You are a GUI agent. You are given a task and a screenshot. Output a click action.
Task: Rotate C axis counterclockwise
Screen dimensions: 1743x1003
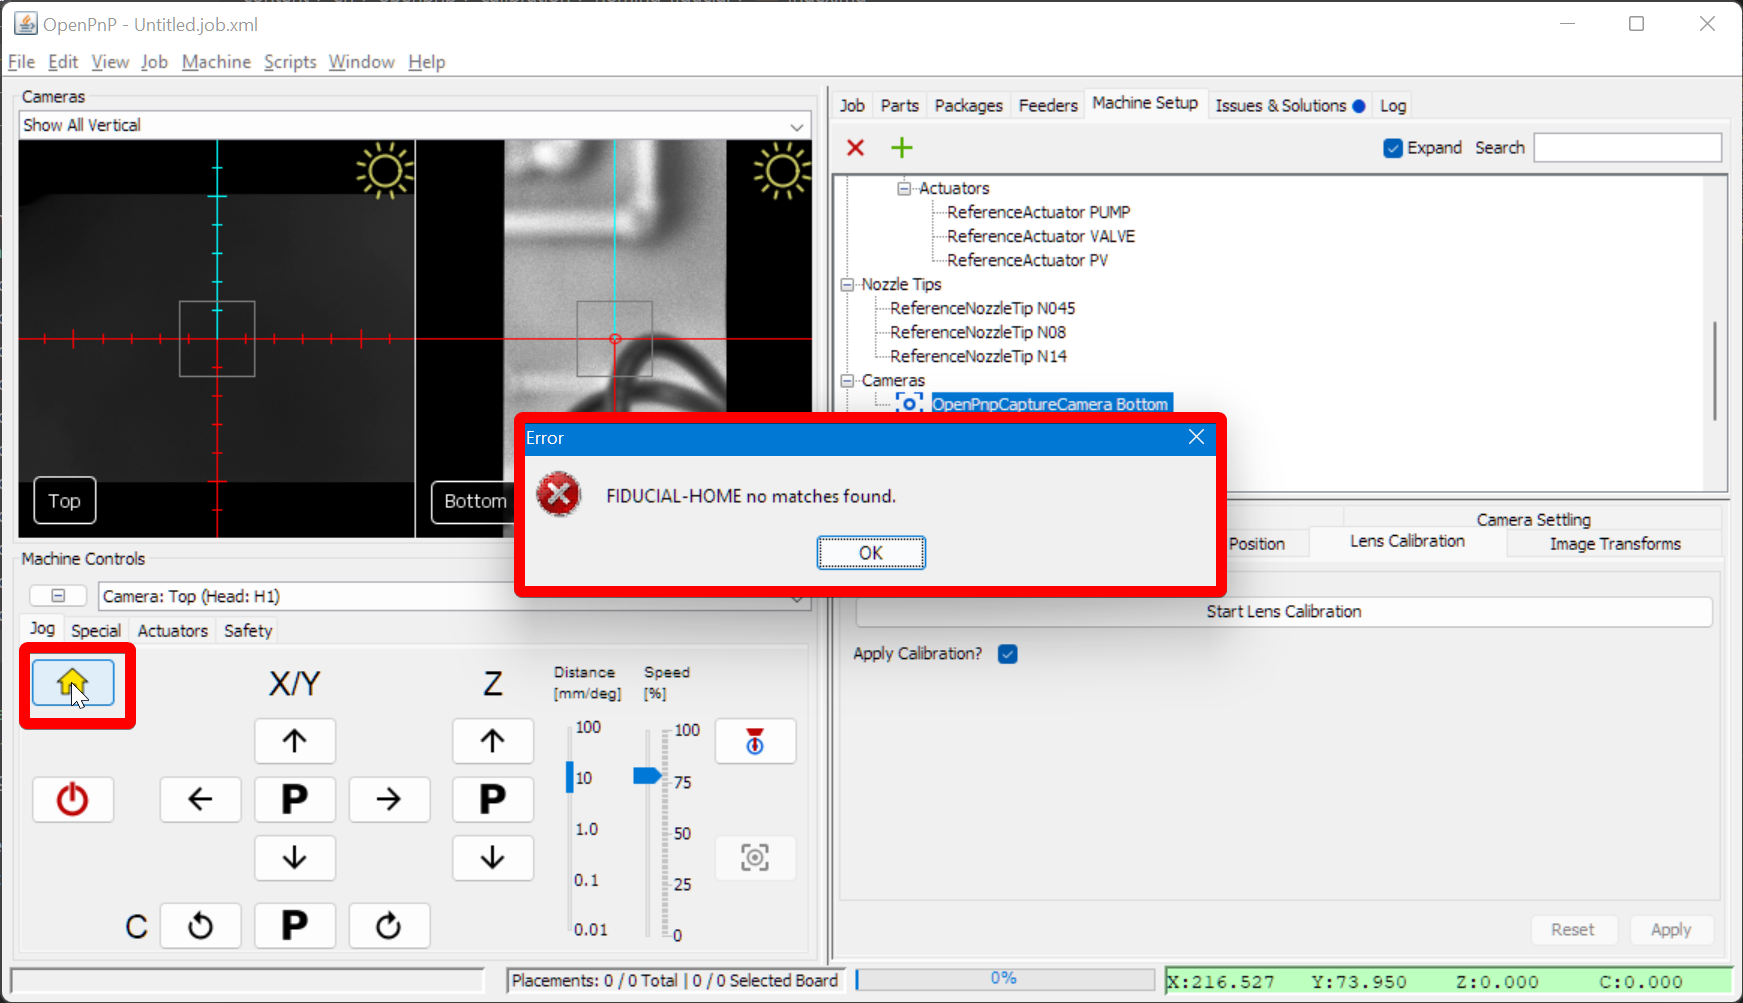pyautogui.click(x=200, y=926)
